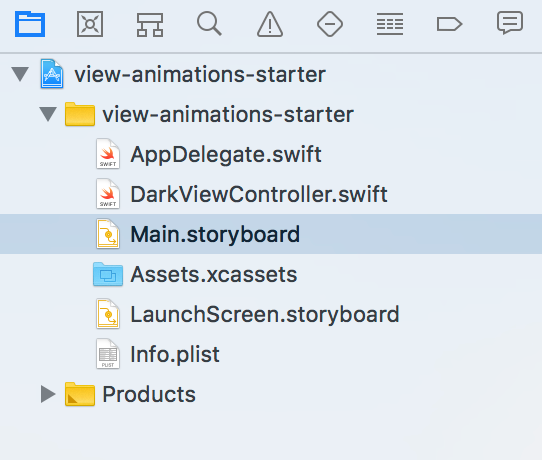Open the Project navigator folder icon
The width and height of the screenshot is (542, 460).
(30, 24)
